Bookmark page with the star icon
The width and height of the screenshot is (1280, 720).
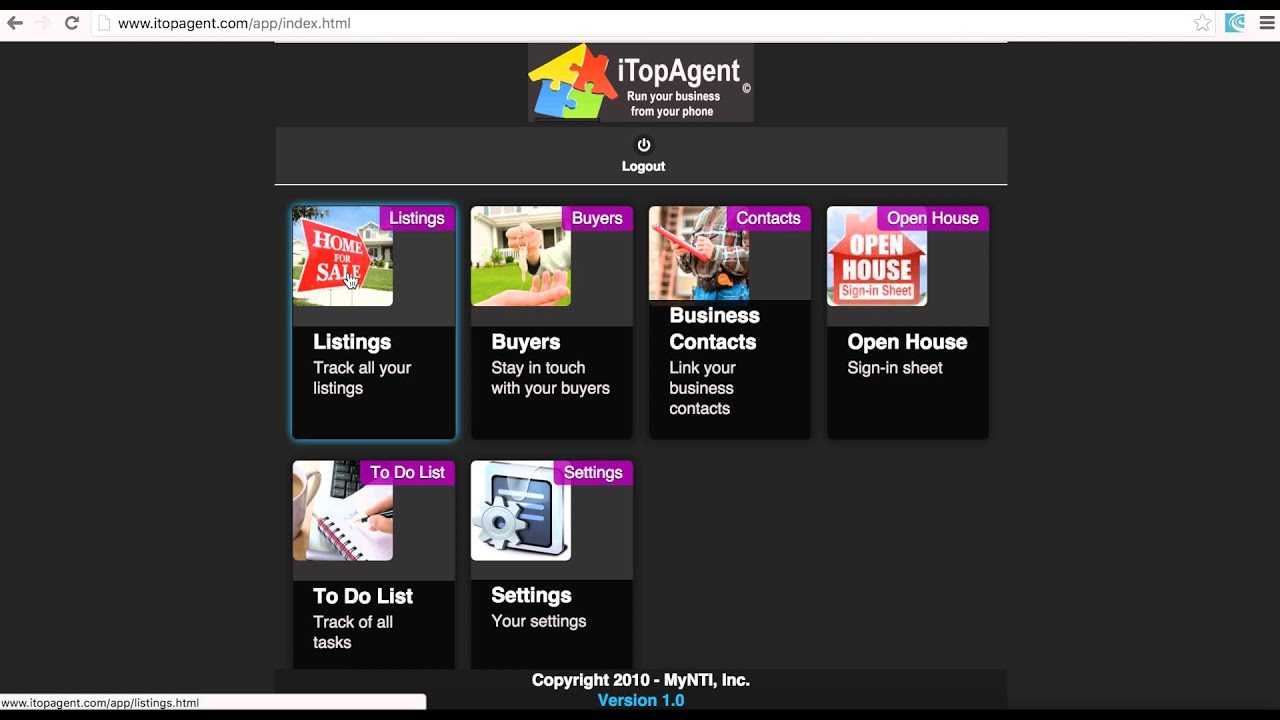point(1202,23)
